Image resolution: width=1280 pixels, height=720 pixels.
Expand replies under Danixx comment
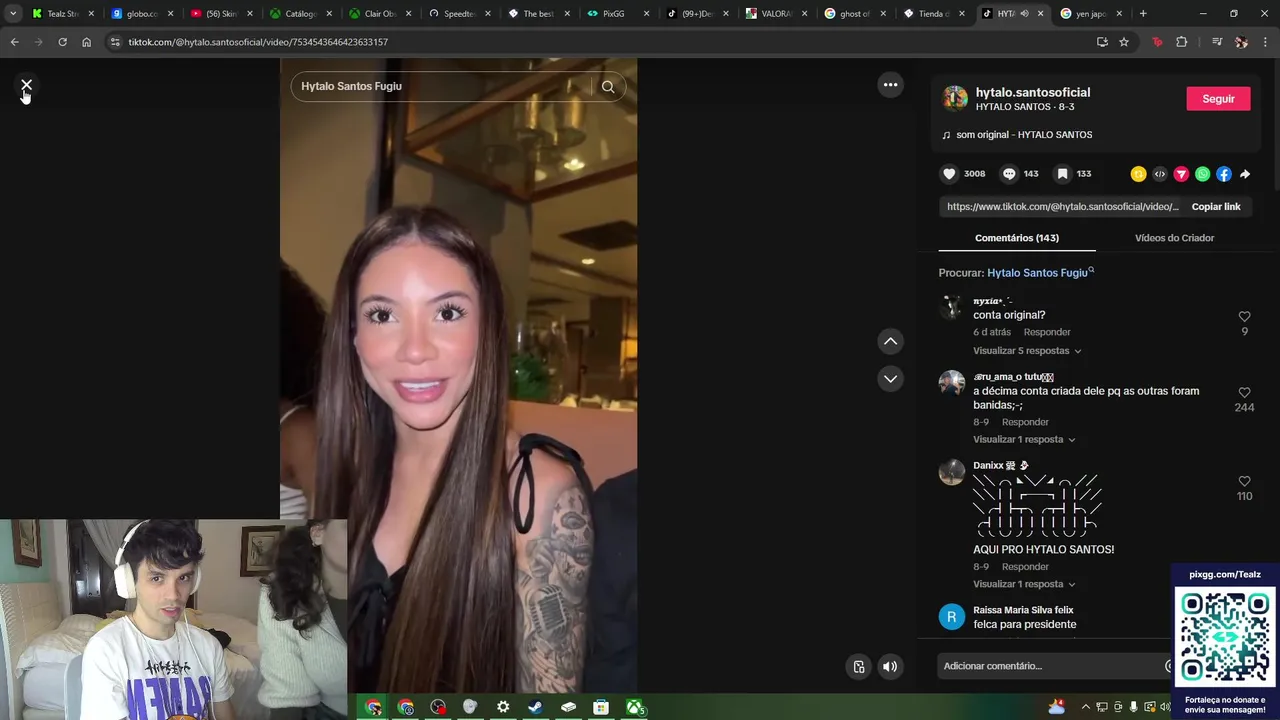tap(1024, 584)
